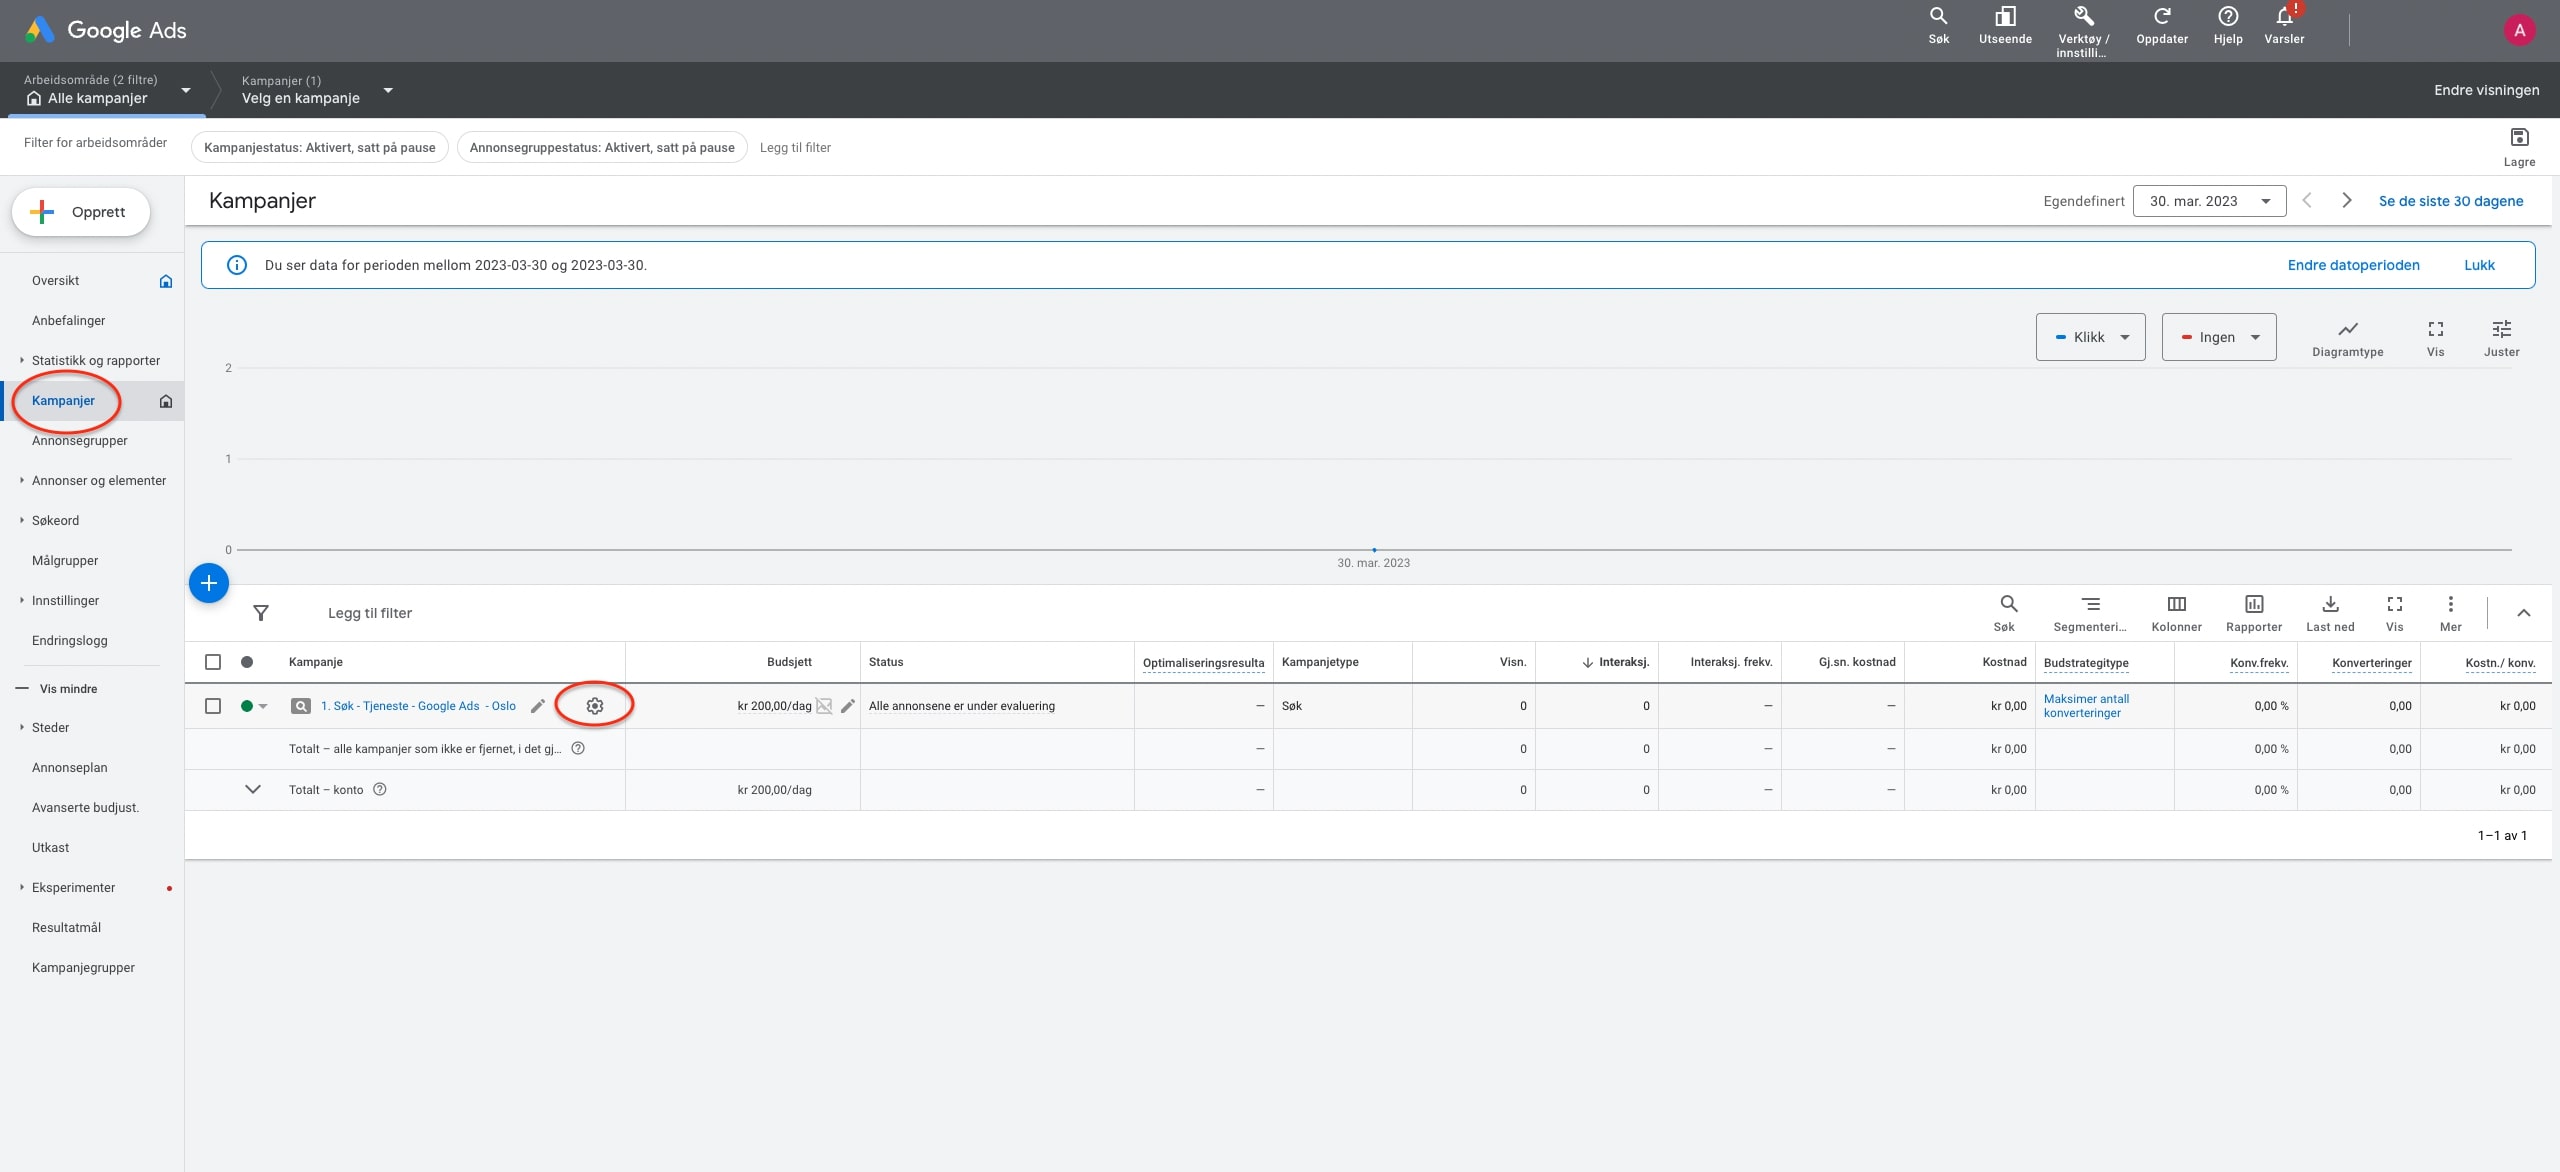The height and width of the screenshot is (1172, 2560).
Task: Click the Diagramtype chart icon
Action: pyautogui.click(x=2347, y=330)
